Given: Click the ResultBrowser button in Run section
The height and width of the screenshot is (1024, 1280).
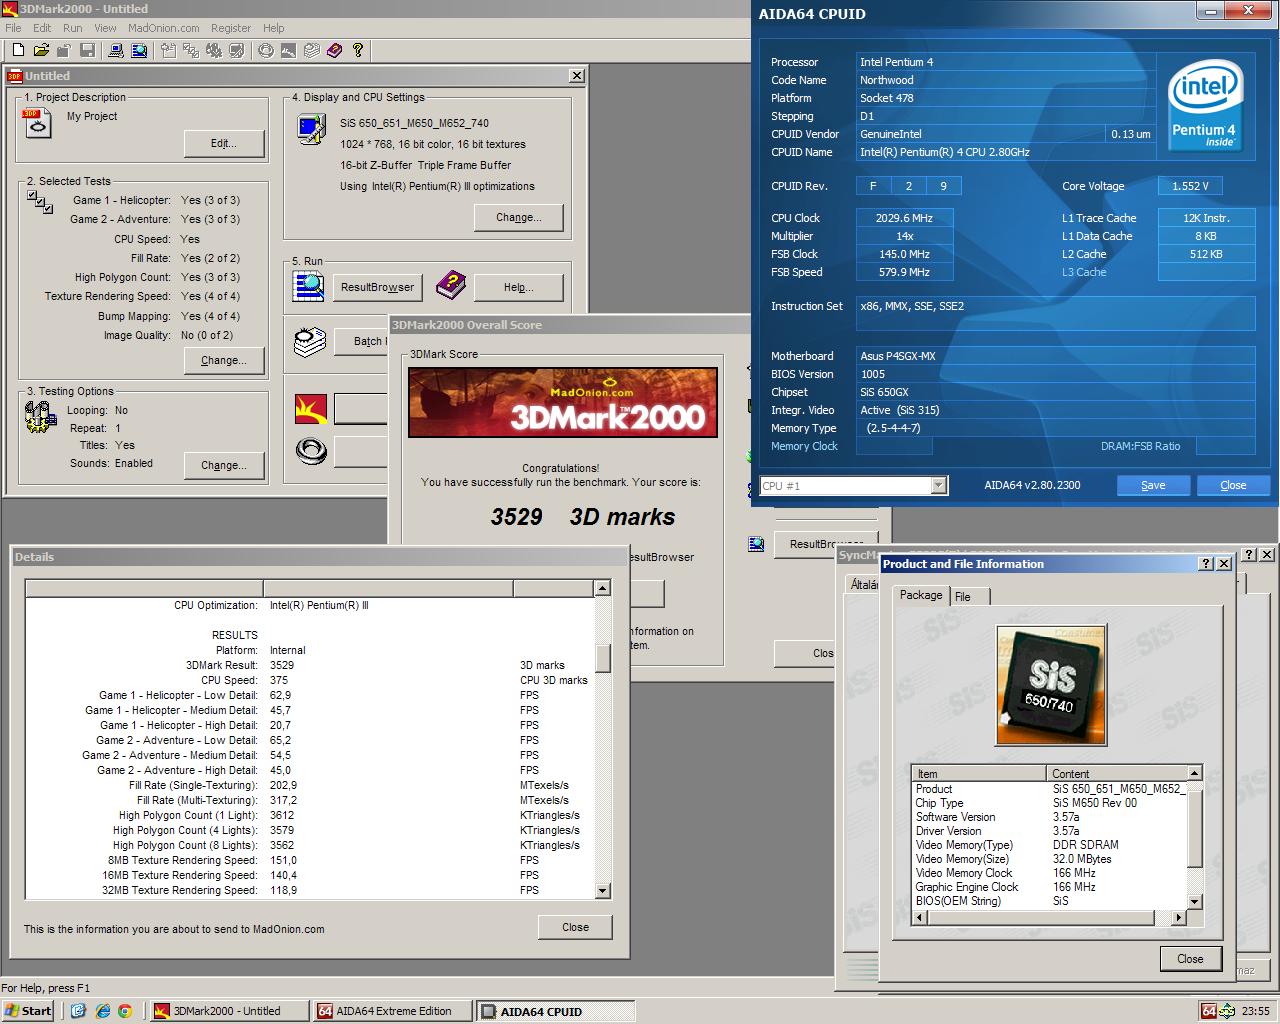Looking at the screenshot, I should tap(377, 288).
